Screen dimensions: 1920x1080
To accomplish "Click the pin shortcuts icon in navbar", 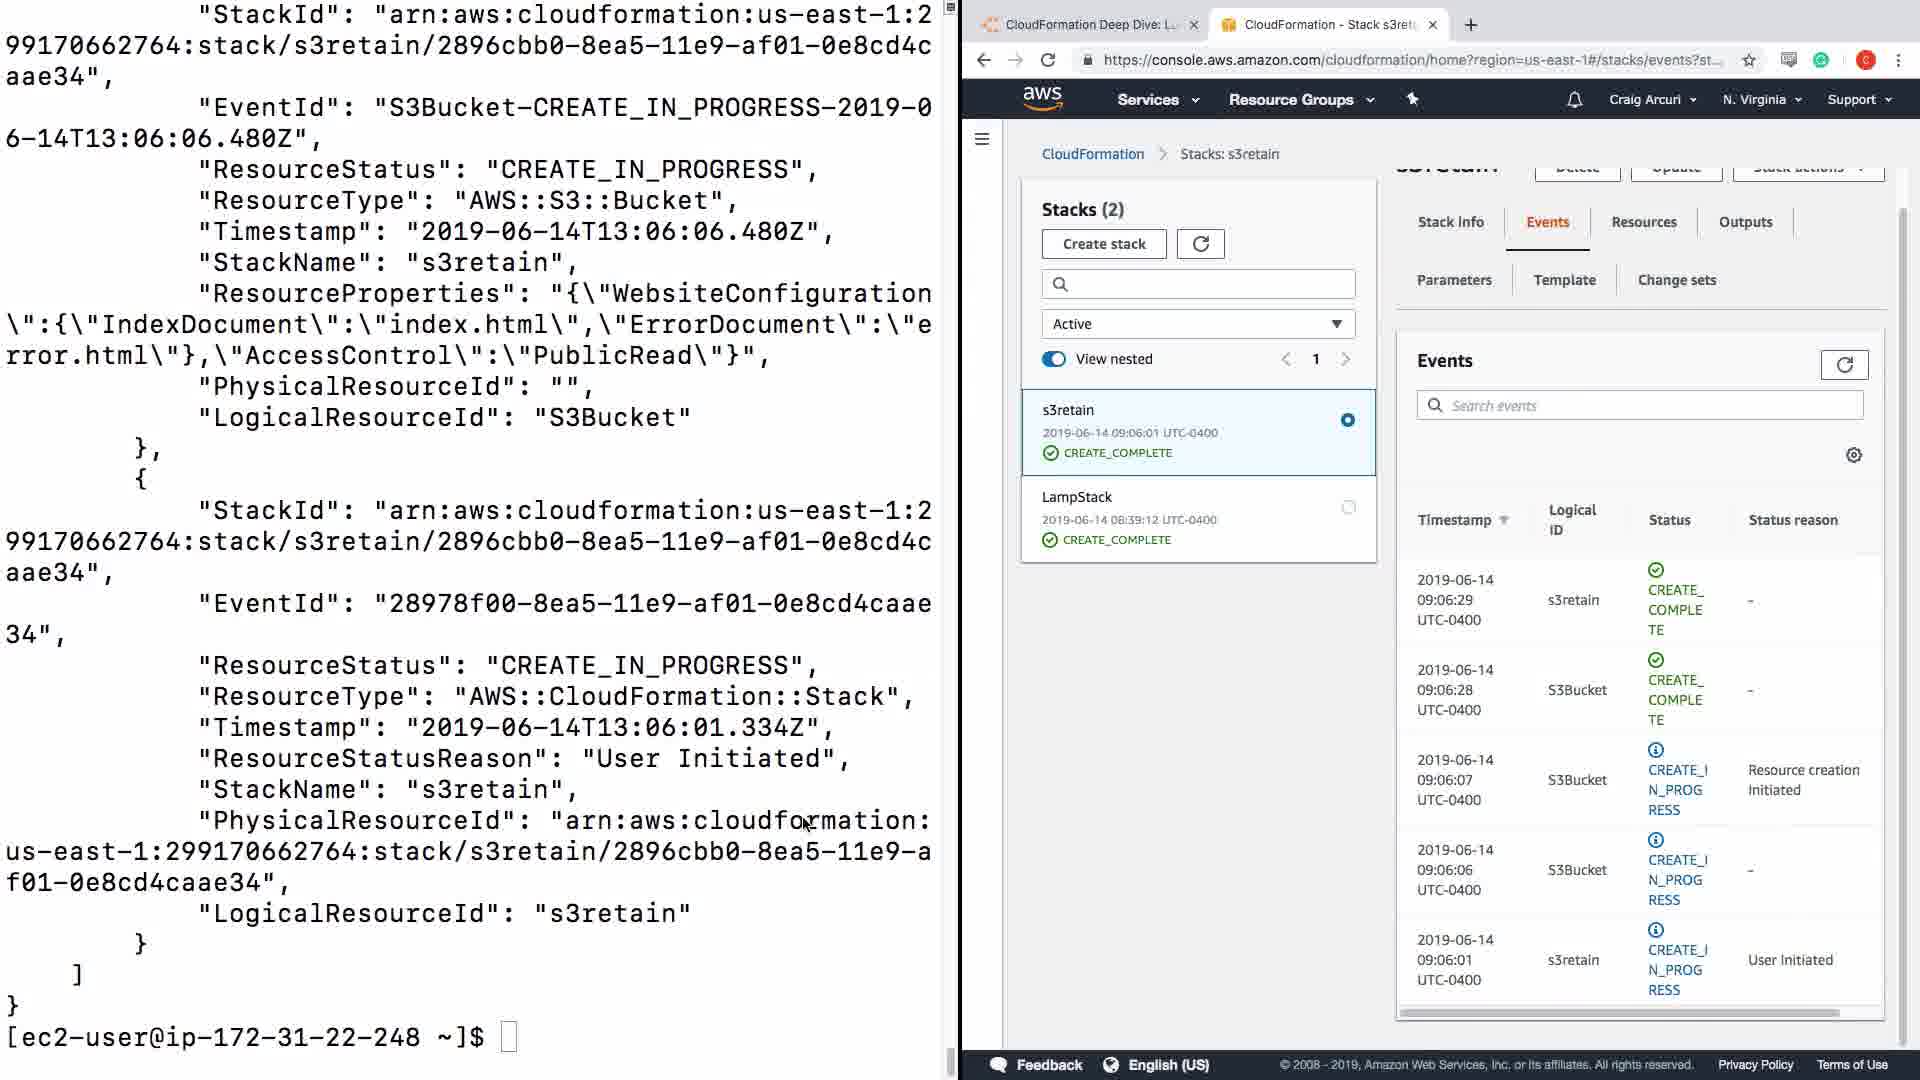I will tap(1412, 99).
